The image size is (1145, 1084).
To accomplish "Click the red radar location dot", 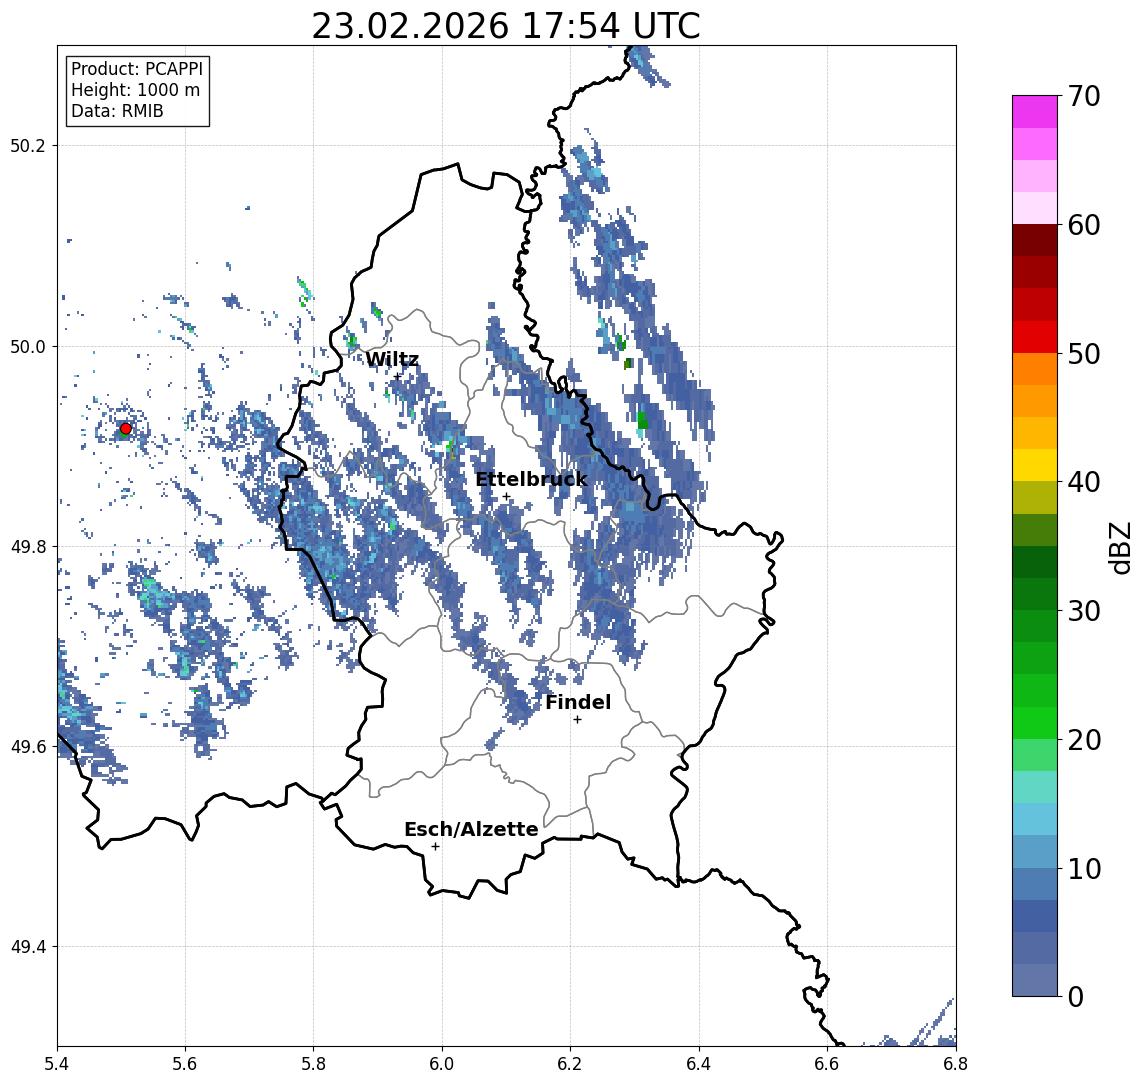I will (126, 429).
